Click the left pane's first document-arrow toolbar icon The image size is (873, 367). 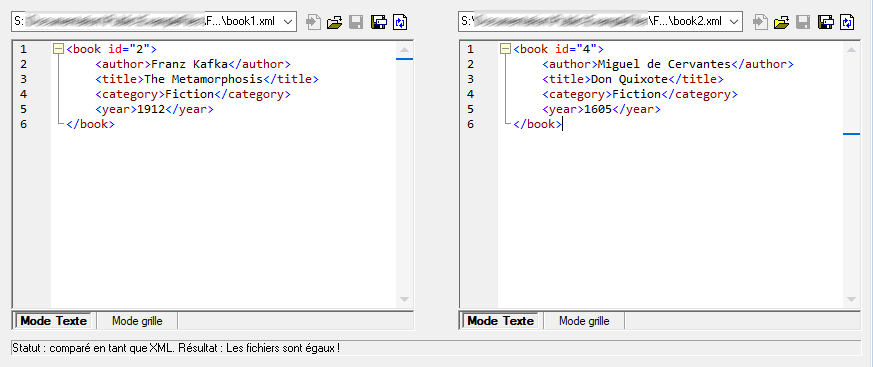pyautogui.click(x=313, y=22)
